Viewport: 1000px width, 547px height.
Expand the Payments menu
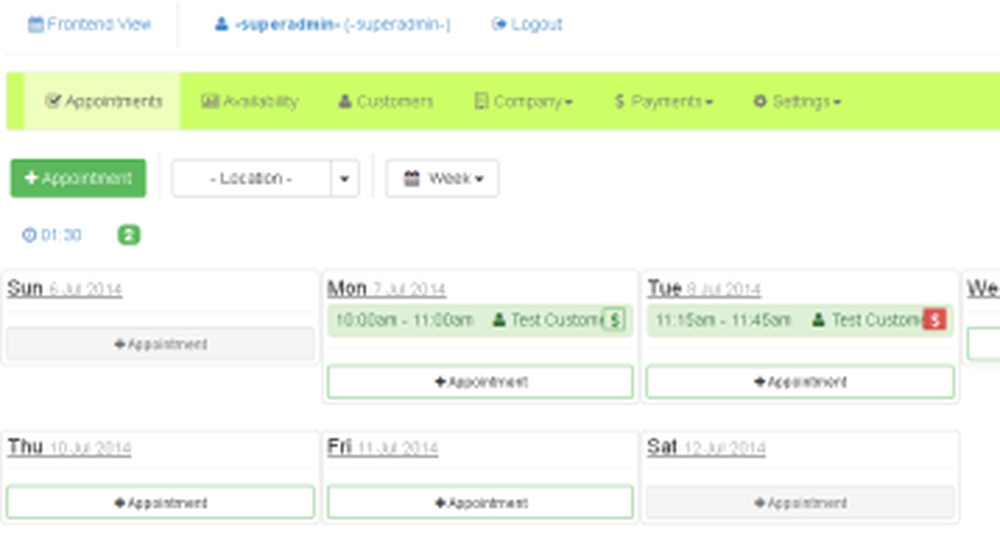(x=663, y=101)
